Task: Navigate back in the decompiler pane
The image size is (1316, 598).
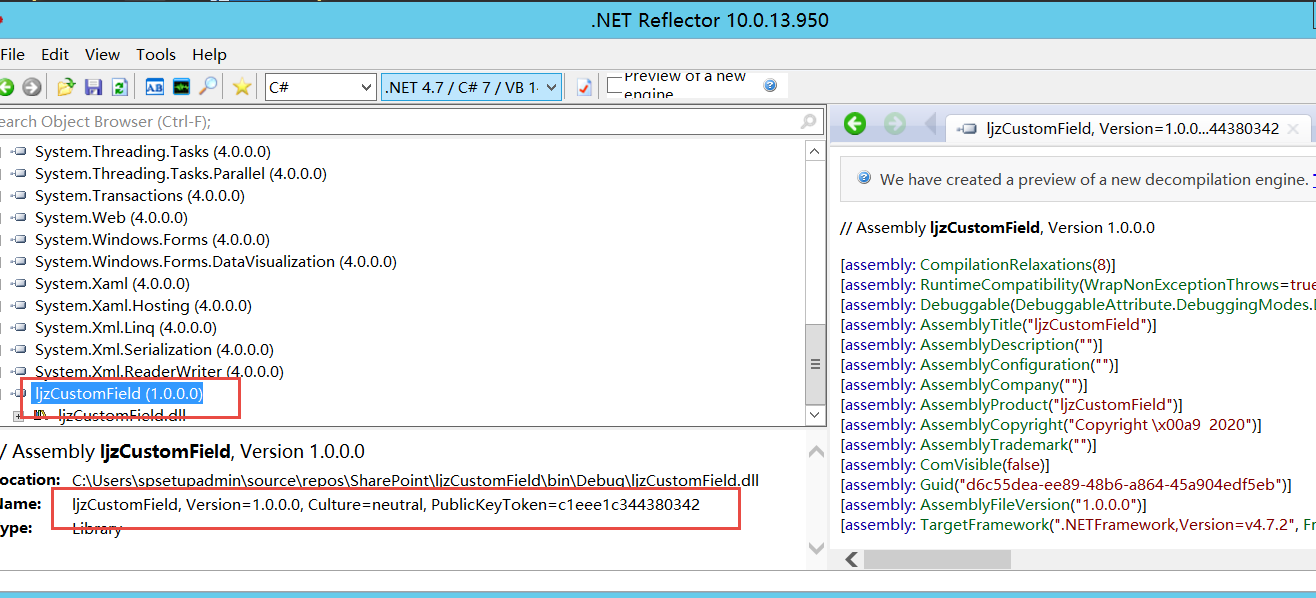Action: (855, 124)
